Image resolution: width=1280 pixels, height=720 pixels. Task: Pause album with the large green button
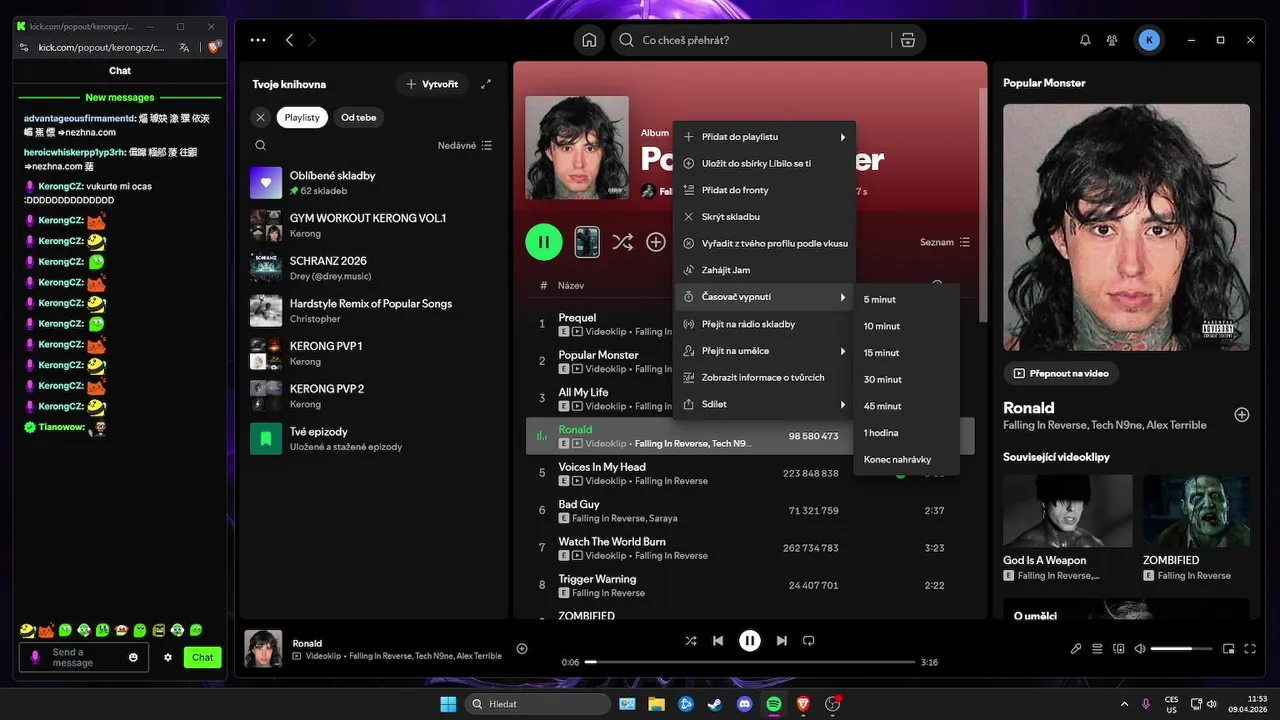[544, 242]
